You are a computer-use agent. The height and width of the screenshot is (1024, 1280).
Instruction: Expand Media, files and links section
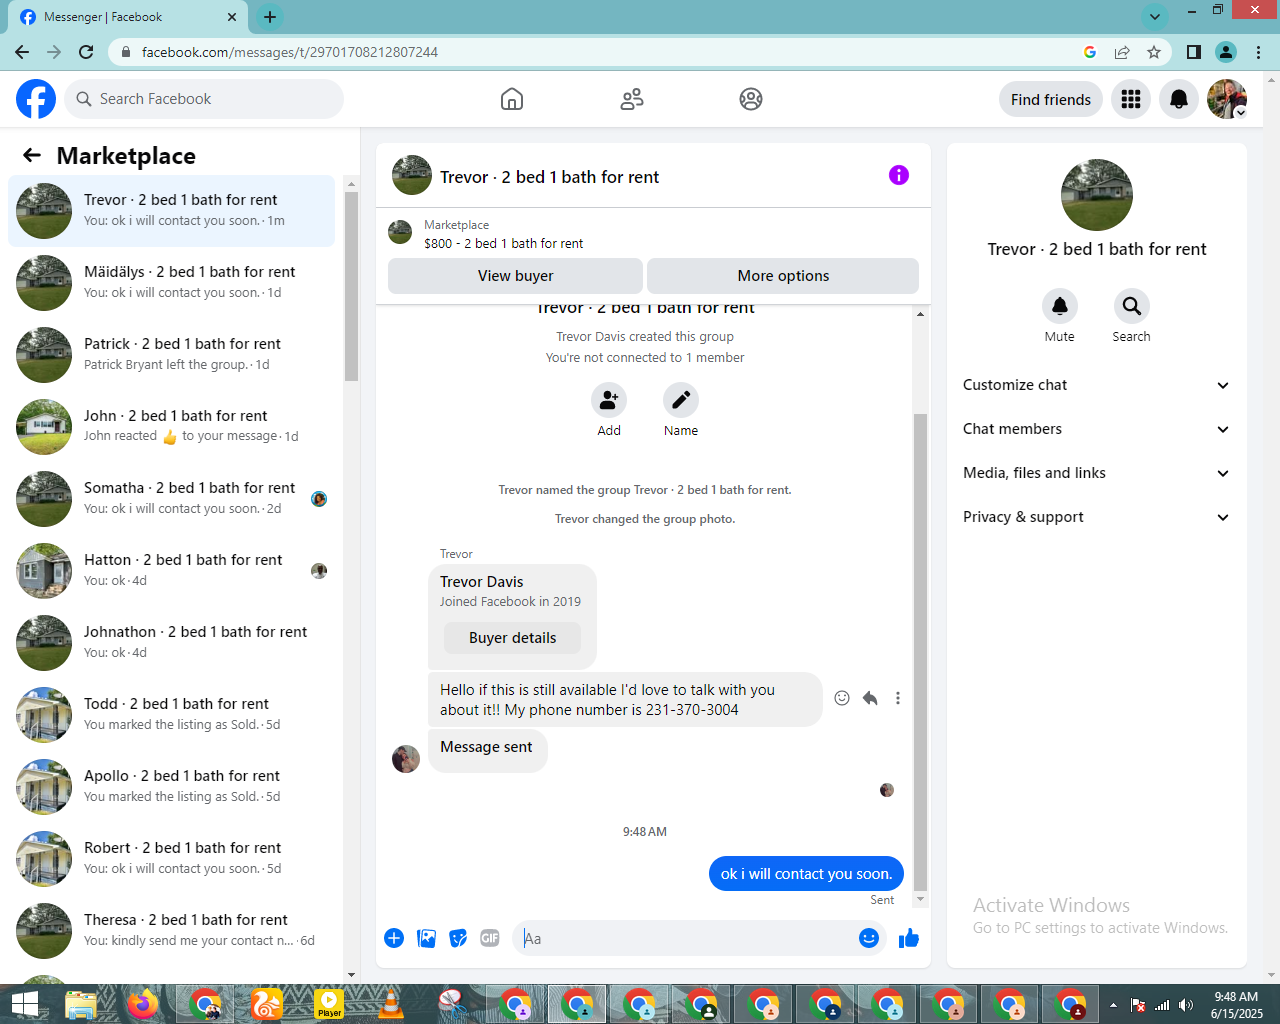1096,473
